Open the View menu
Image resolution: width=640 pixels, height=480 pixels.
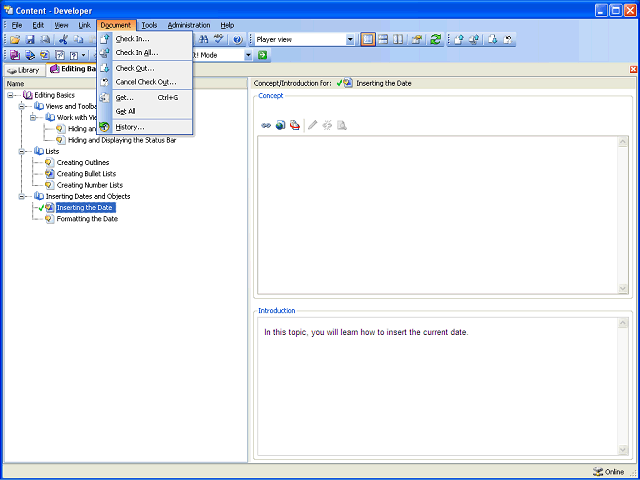61,25
